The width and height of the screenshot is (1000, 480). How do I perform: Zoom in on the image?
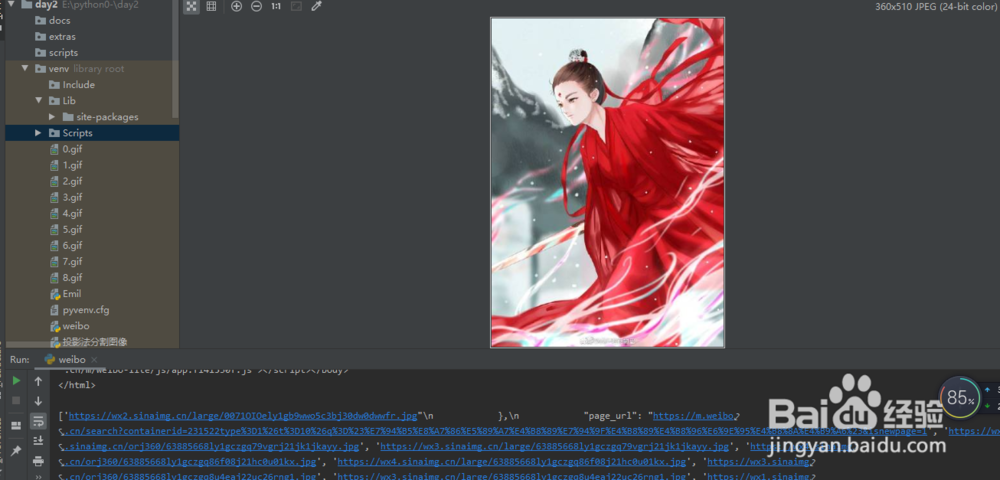coord(237,6)
